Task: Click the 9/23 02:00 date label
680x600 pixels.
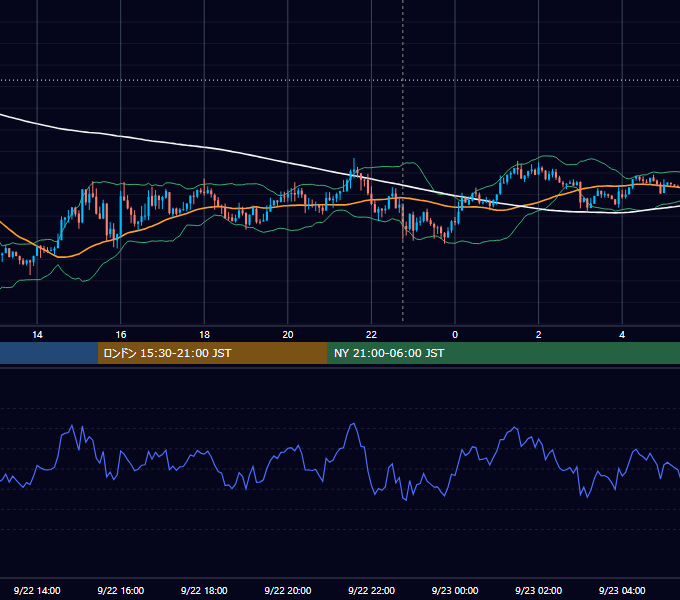Action: (x=539, y=590)
